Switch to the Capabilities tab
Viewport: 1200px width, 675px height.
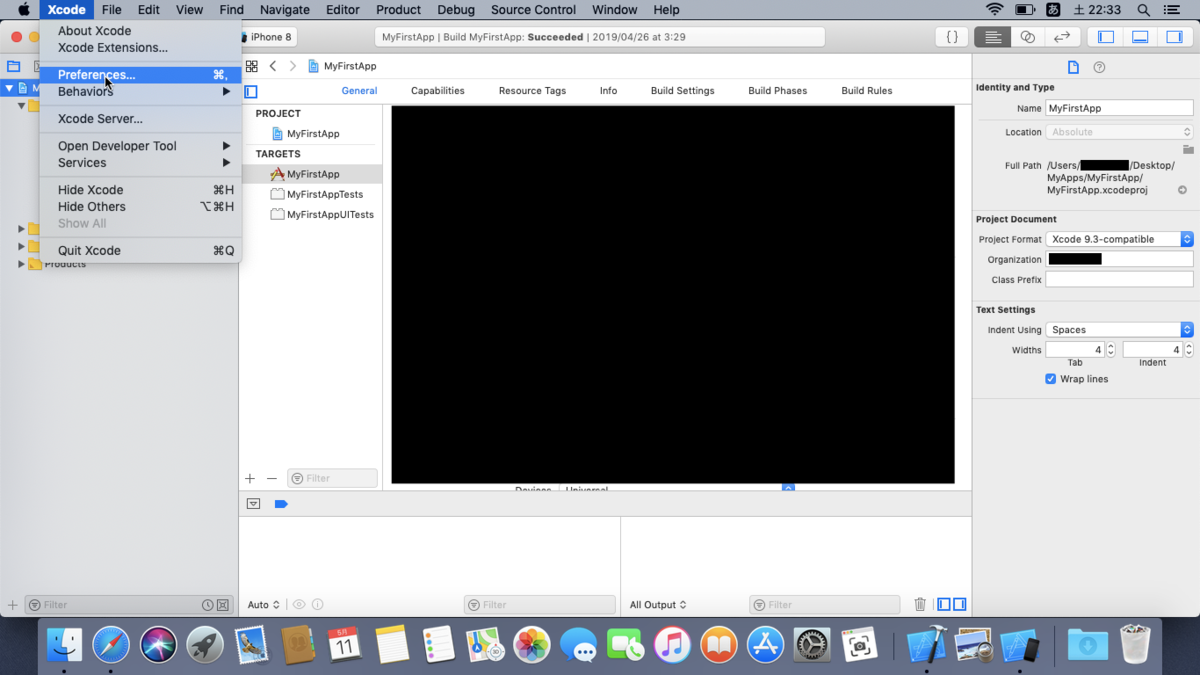[x=438, y=90]
